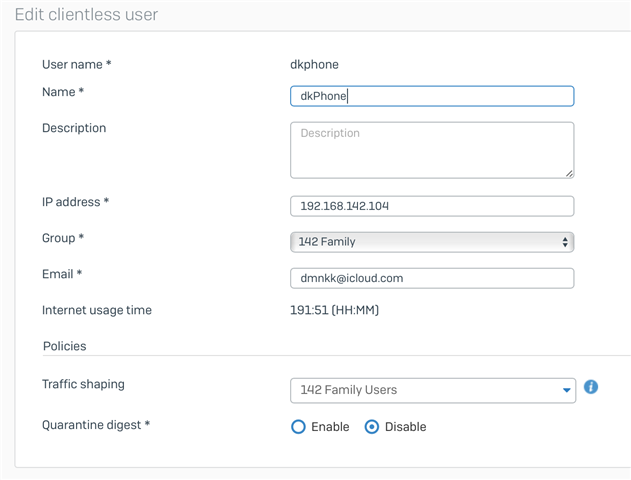Click the Email field with dmnkk@icloud.com

[x=431, y=278]
